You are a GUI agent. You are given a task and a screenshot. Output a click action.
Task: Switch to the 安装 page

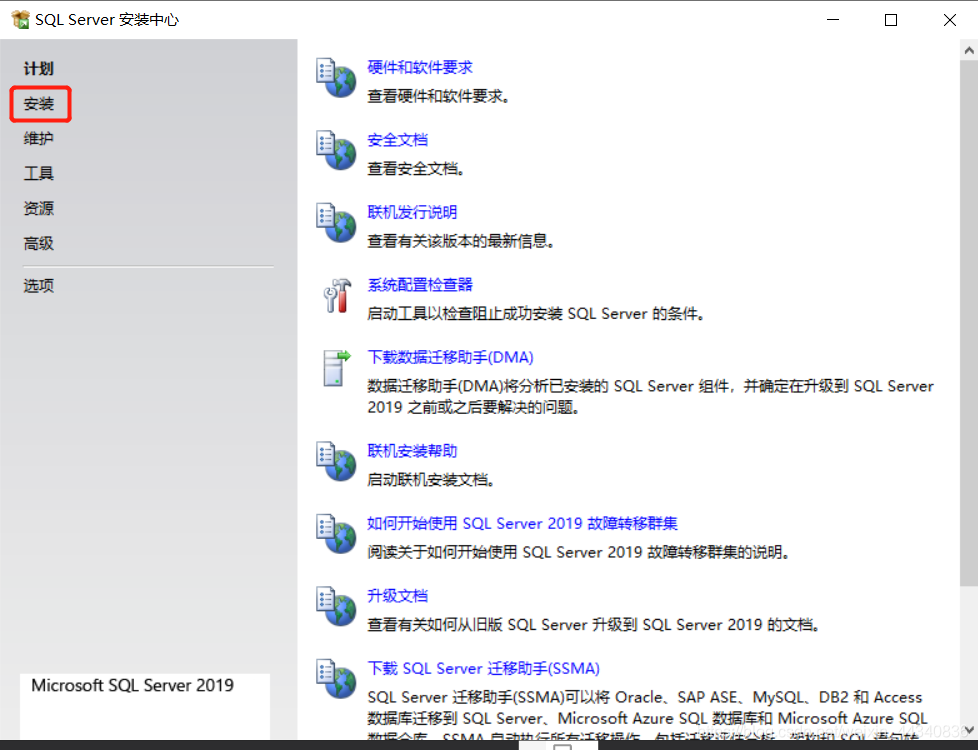point(39,104)
